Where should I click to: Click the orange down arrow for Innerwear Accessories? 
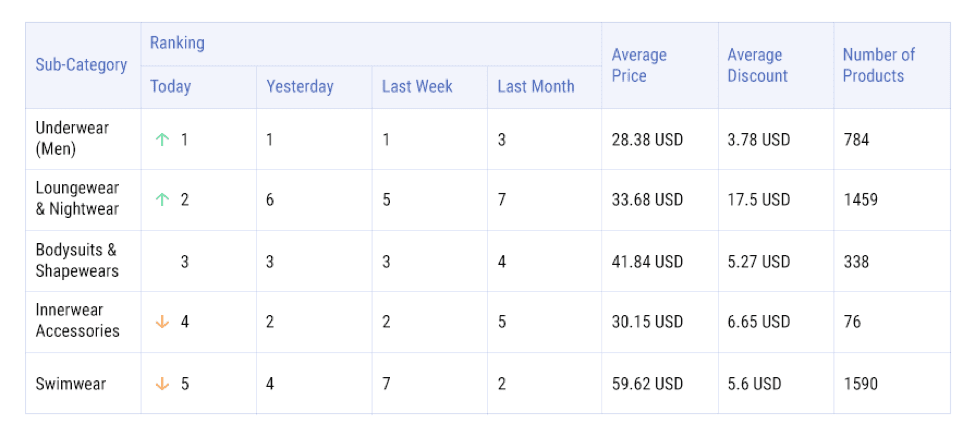[162, 322]
